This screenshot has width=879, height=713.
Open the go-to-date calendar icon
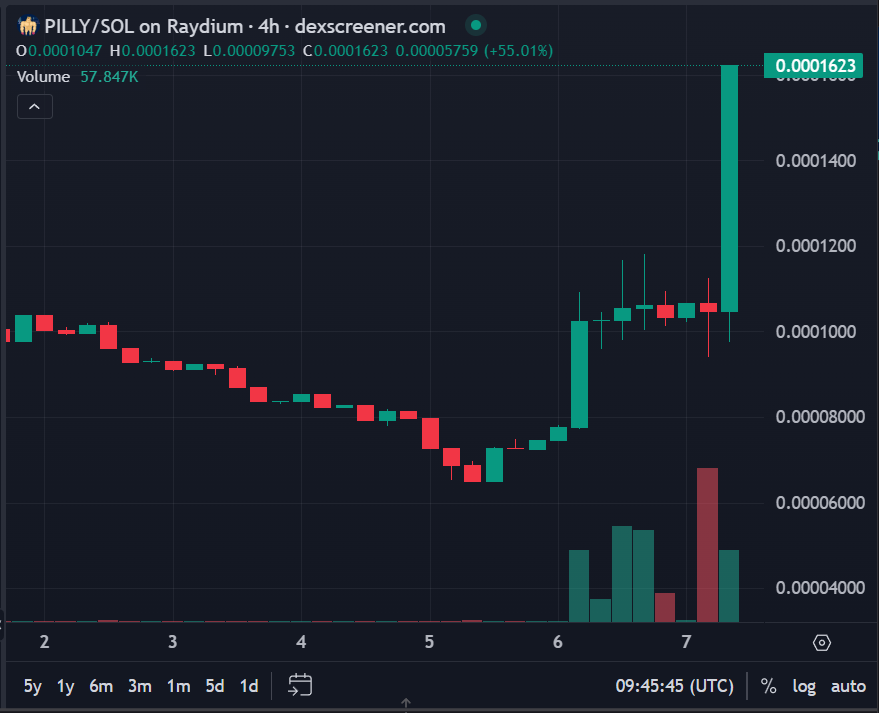pos(298,686)
